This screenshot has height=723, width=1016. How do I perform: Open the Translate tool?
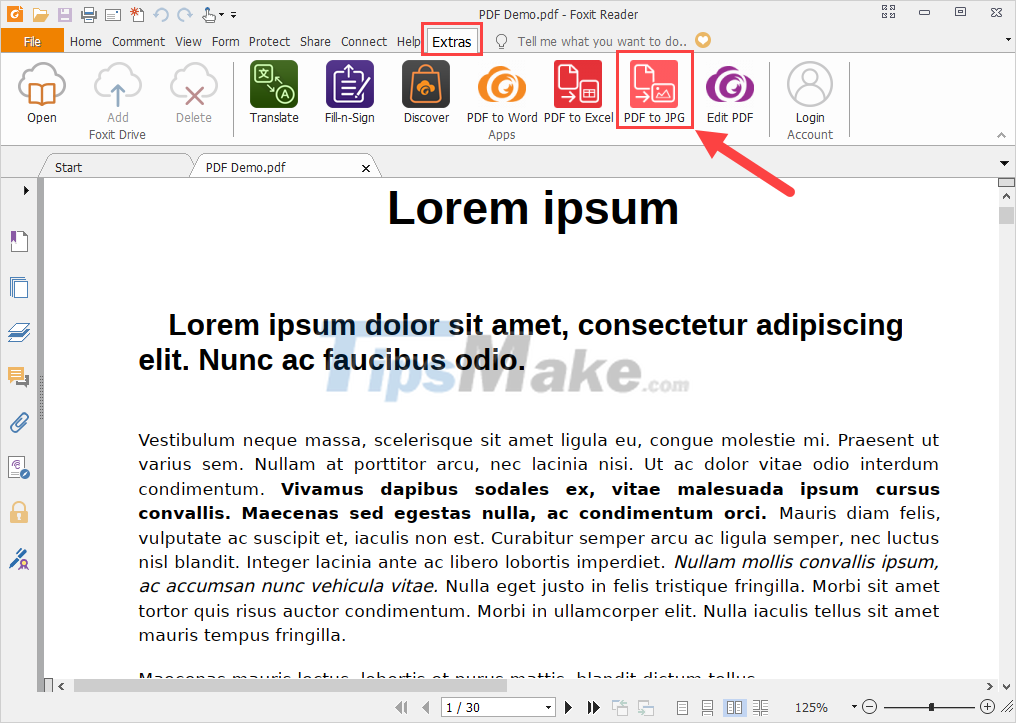273,90
